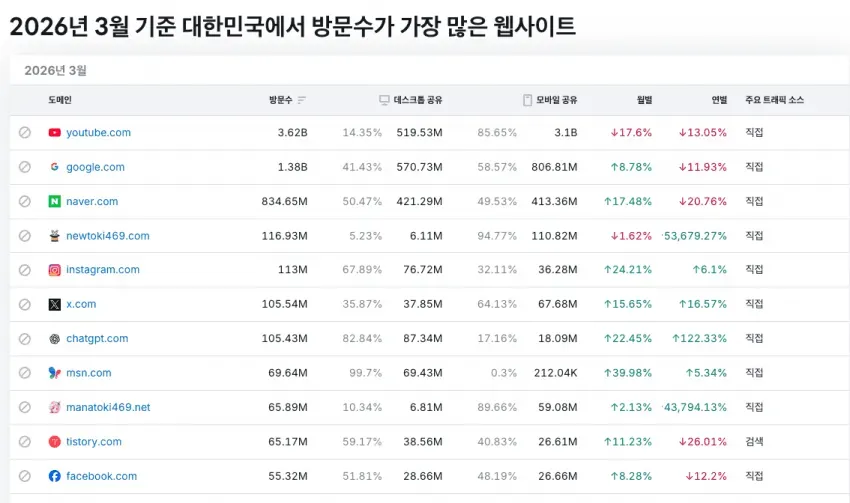
Task: Click the 주요 트래픽 소스 column header
Action: click(775, 100)
